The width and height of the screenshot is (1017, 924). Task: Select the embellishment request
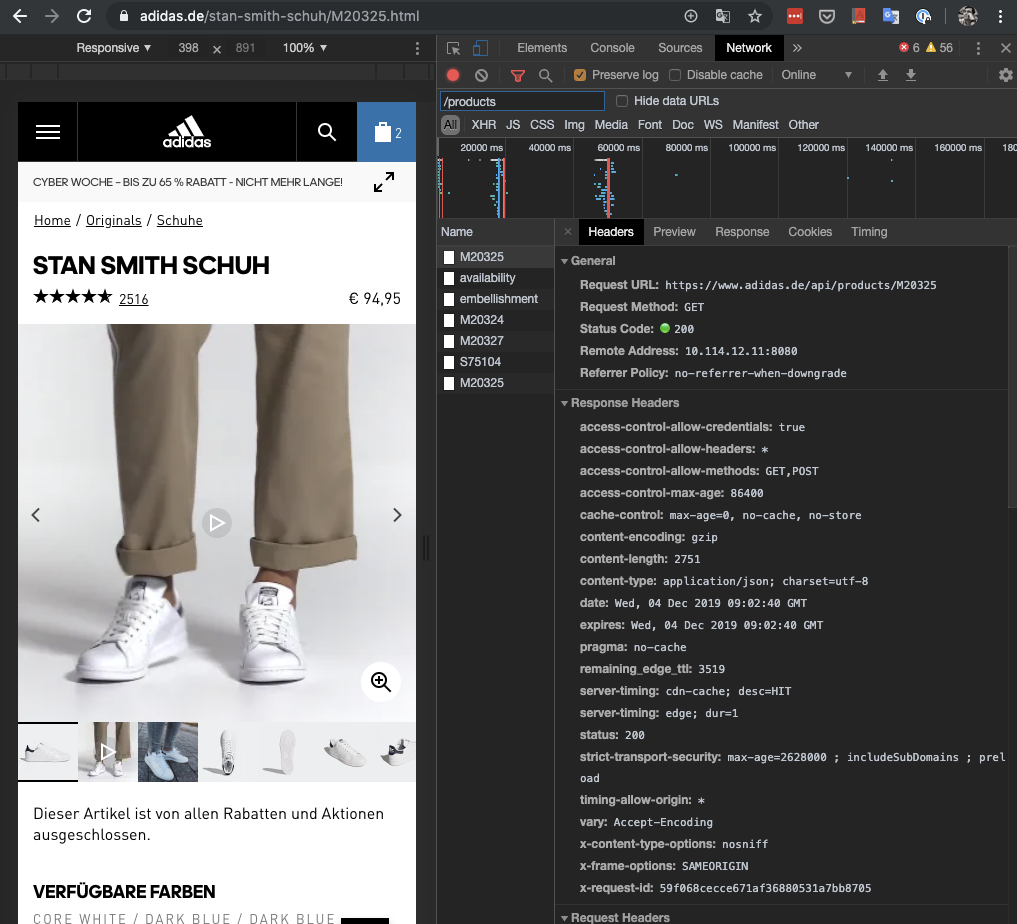click(496, 299)
